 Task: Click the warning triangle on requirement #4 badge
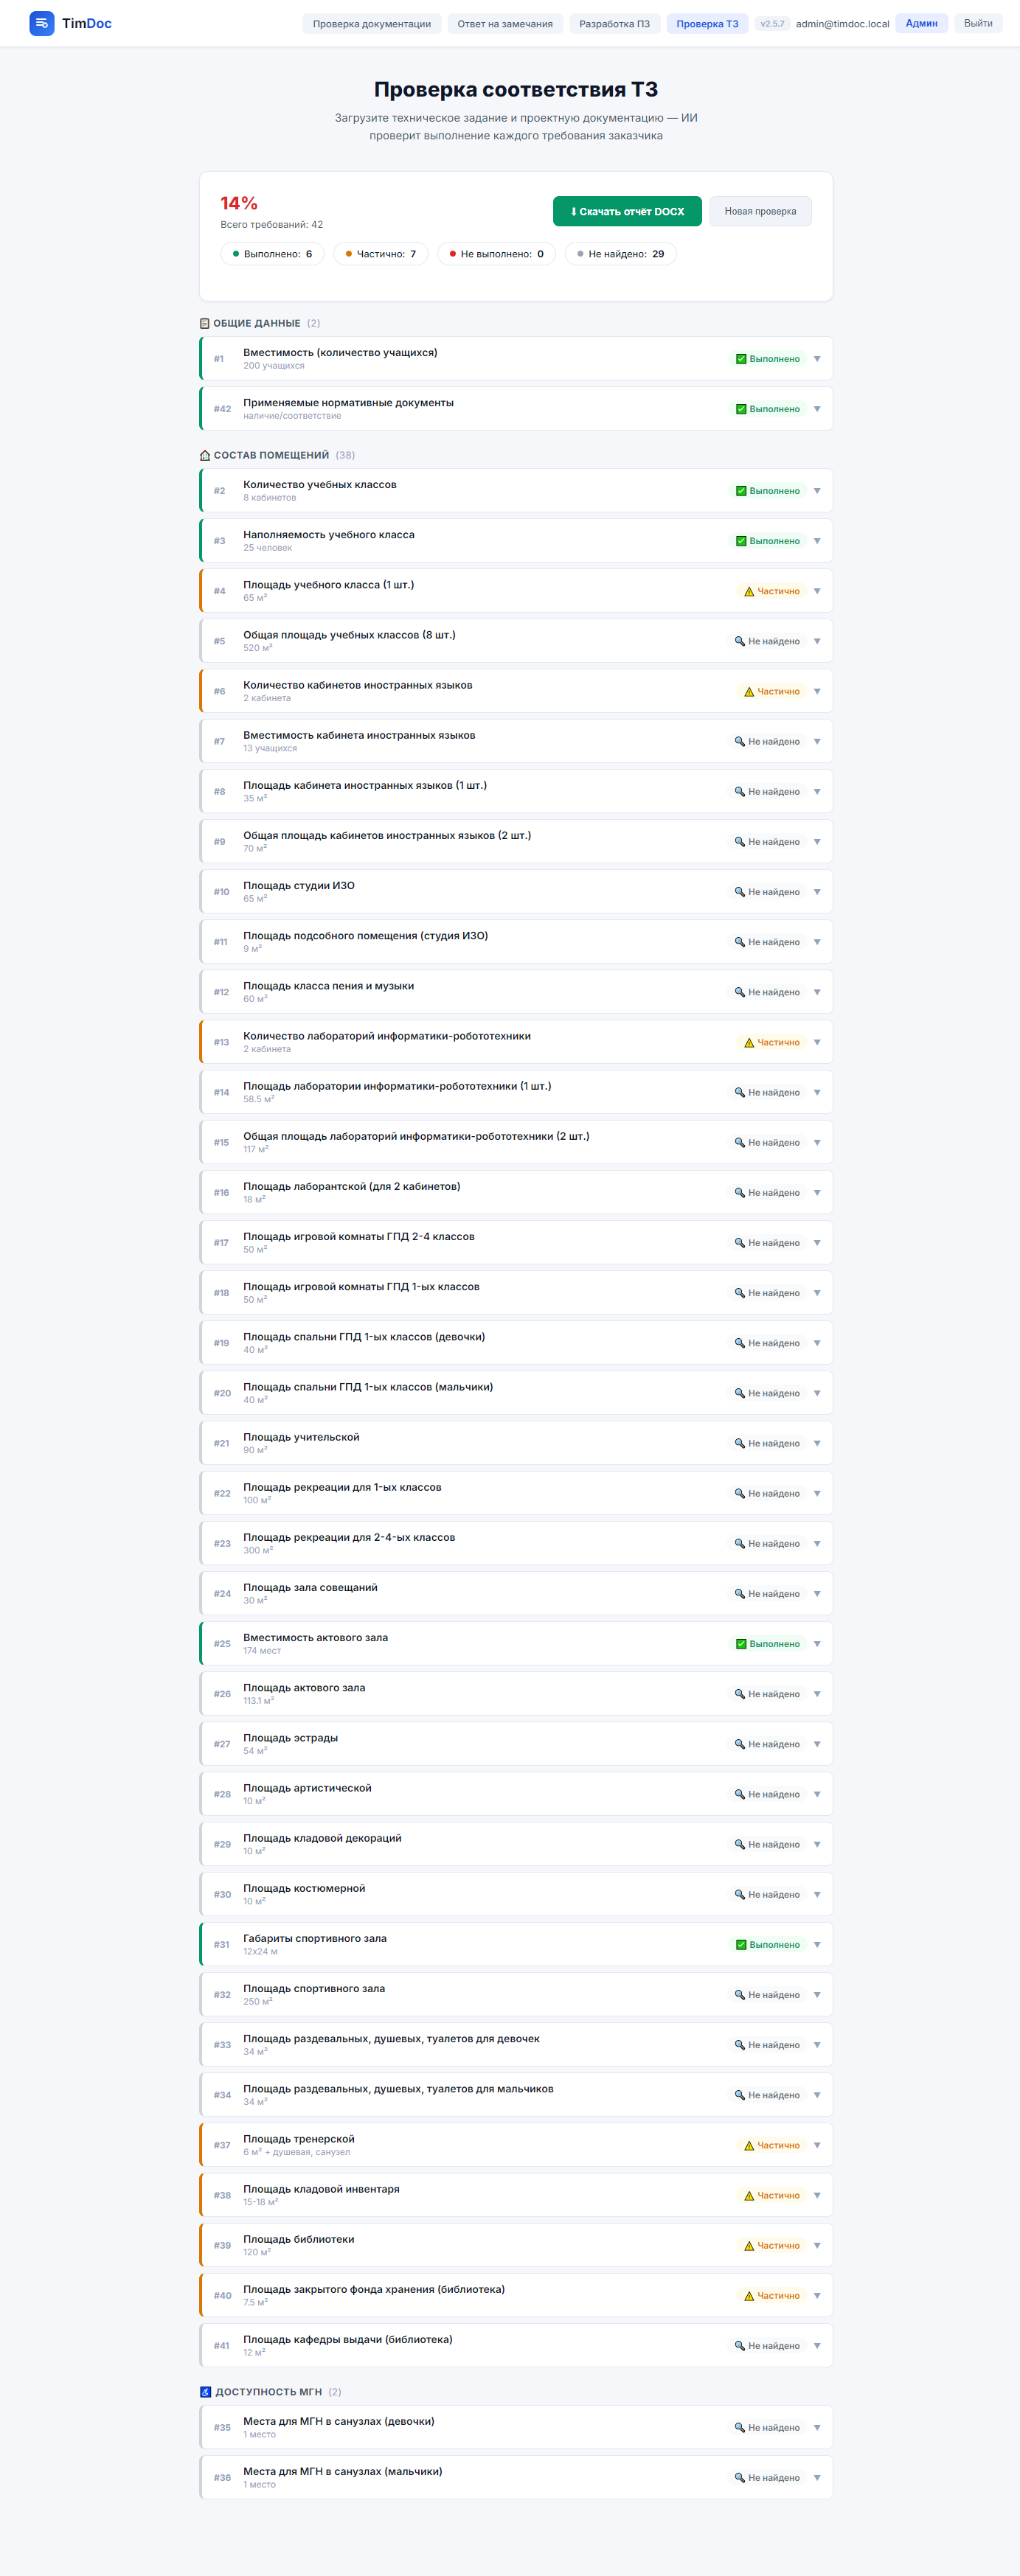(x=751, y=590)
